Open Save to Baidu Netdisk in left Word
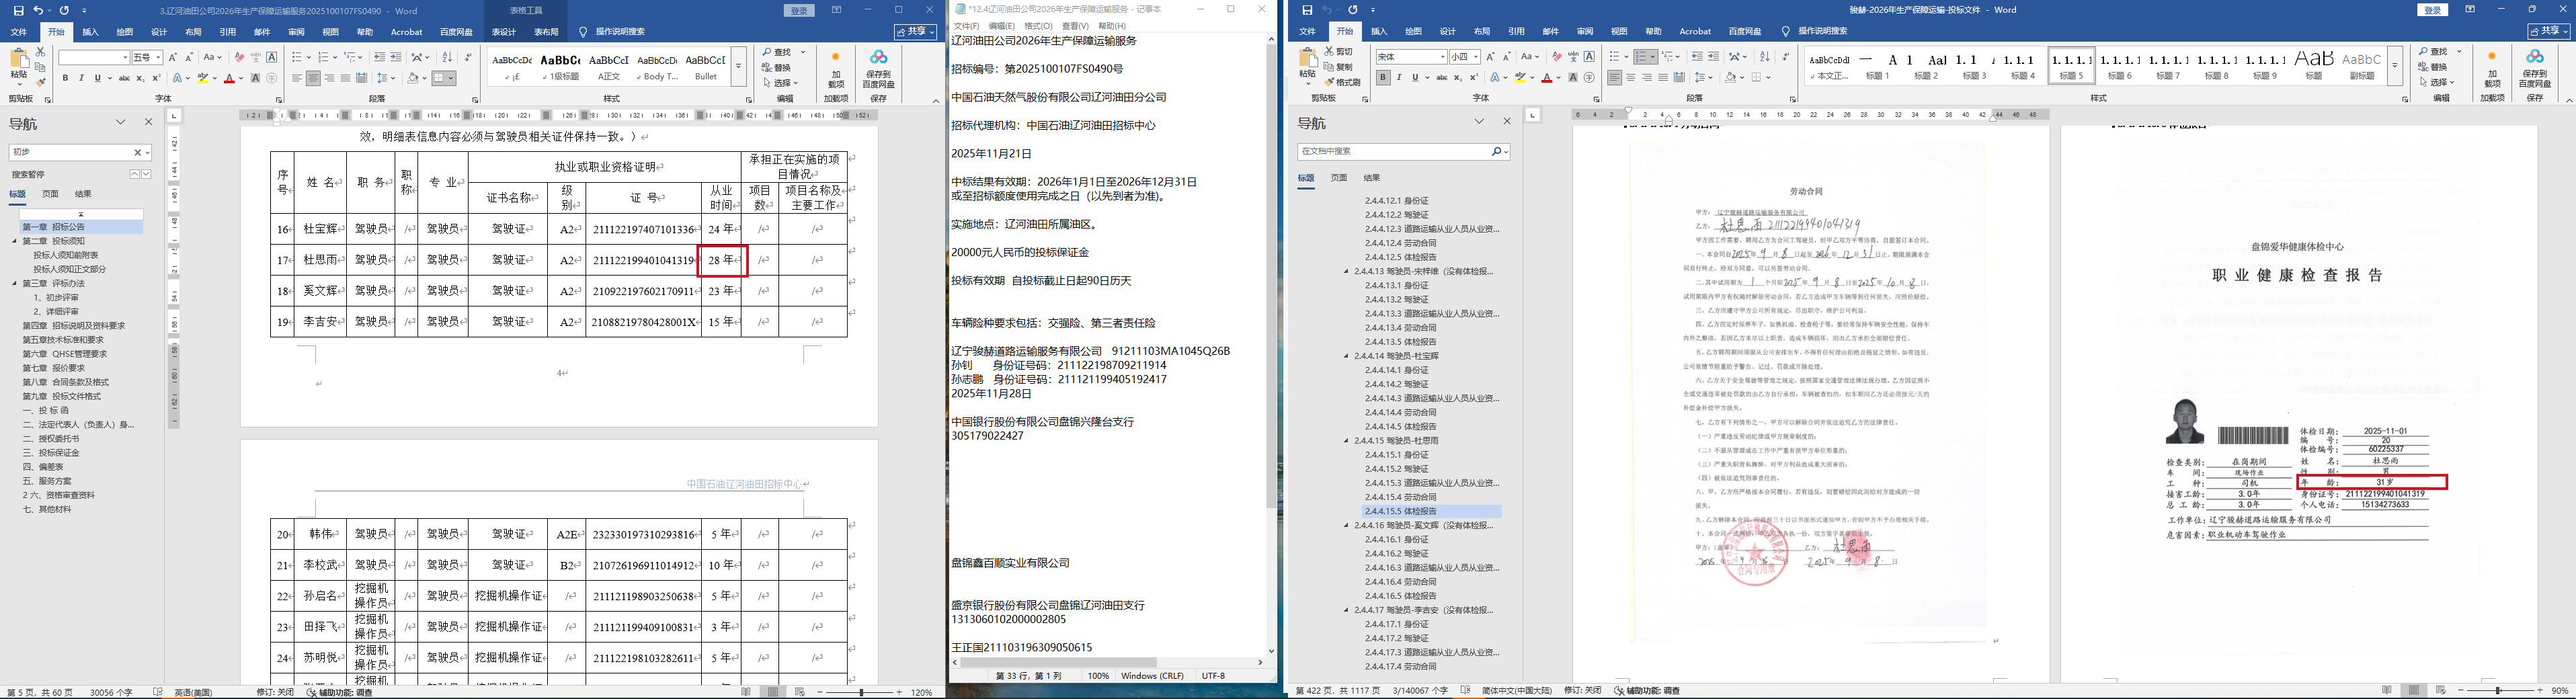The width and height of the screenshot is (2576, 699). coord(878,69)
